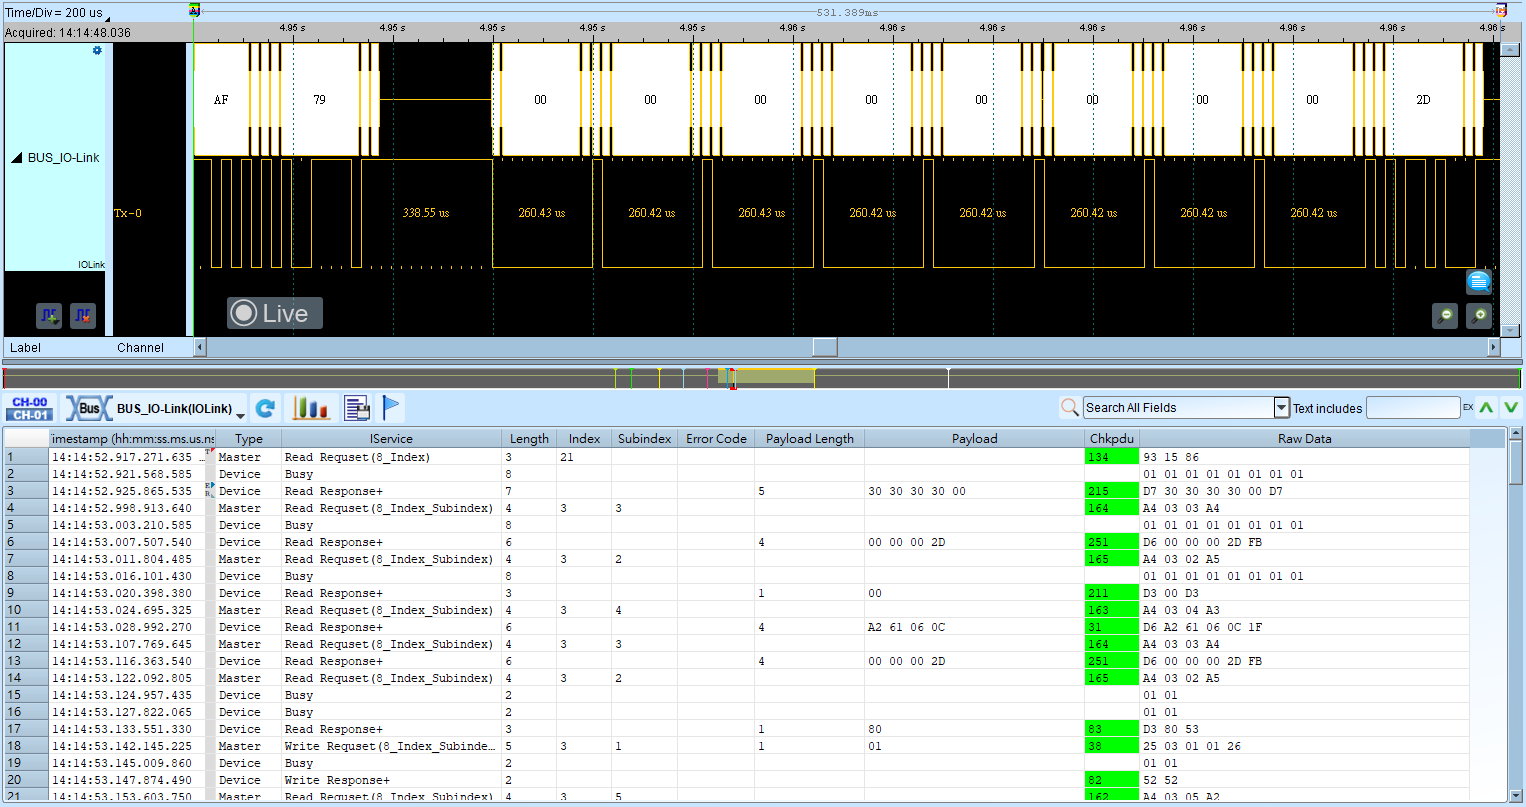1526x807 pixels.
Task: Click the blue flag marker icon
Action: click(x=391, y=408)
